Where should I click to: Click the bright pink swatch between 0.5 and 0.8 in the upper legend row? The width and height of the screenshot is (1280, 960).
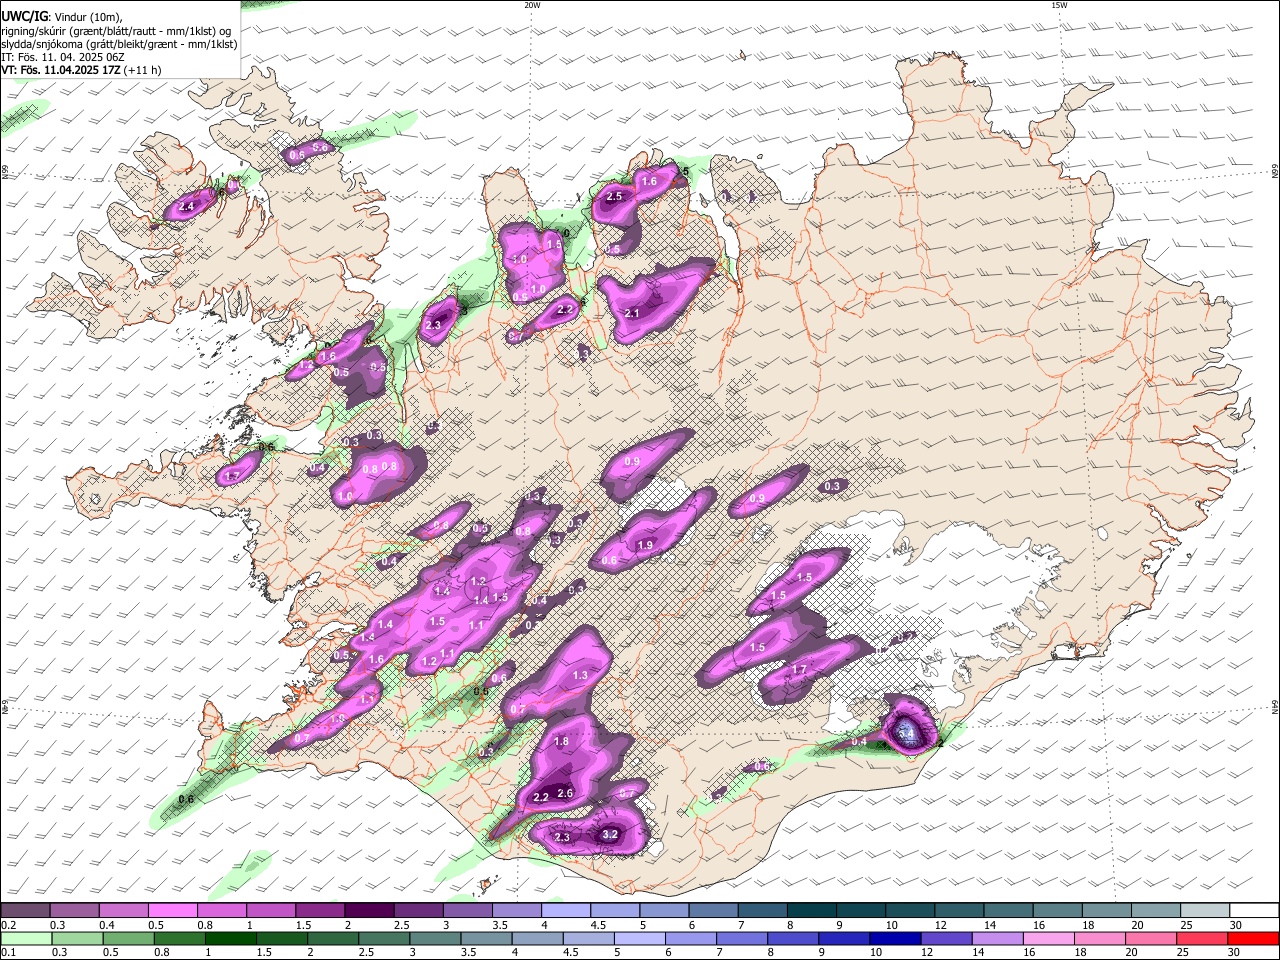(x=173, y=911)
